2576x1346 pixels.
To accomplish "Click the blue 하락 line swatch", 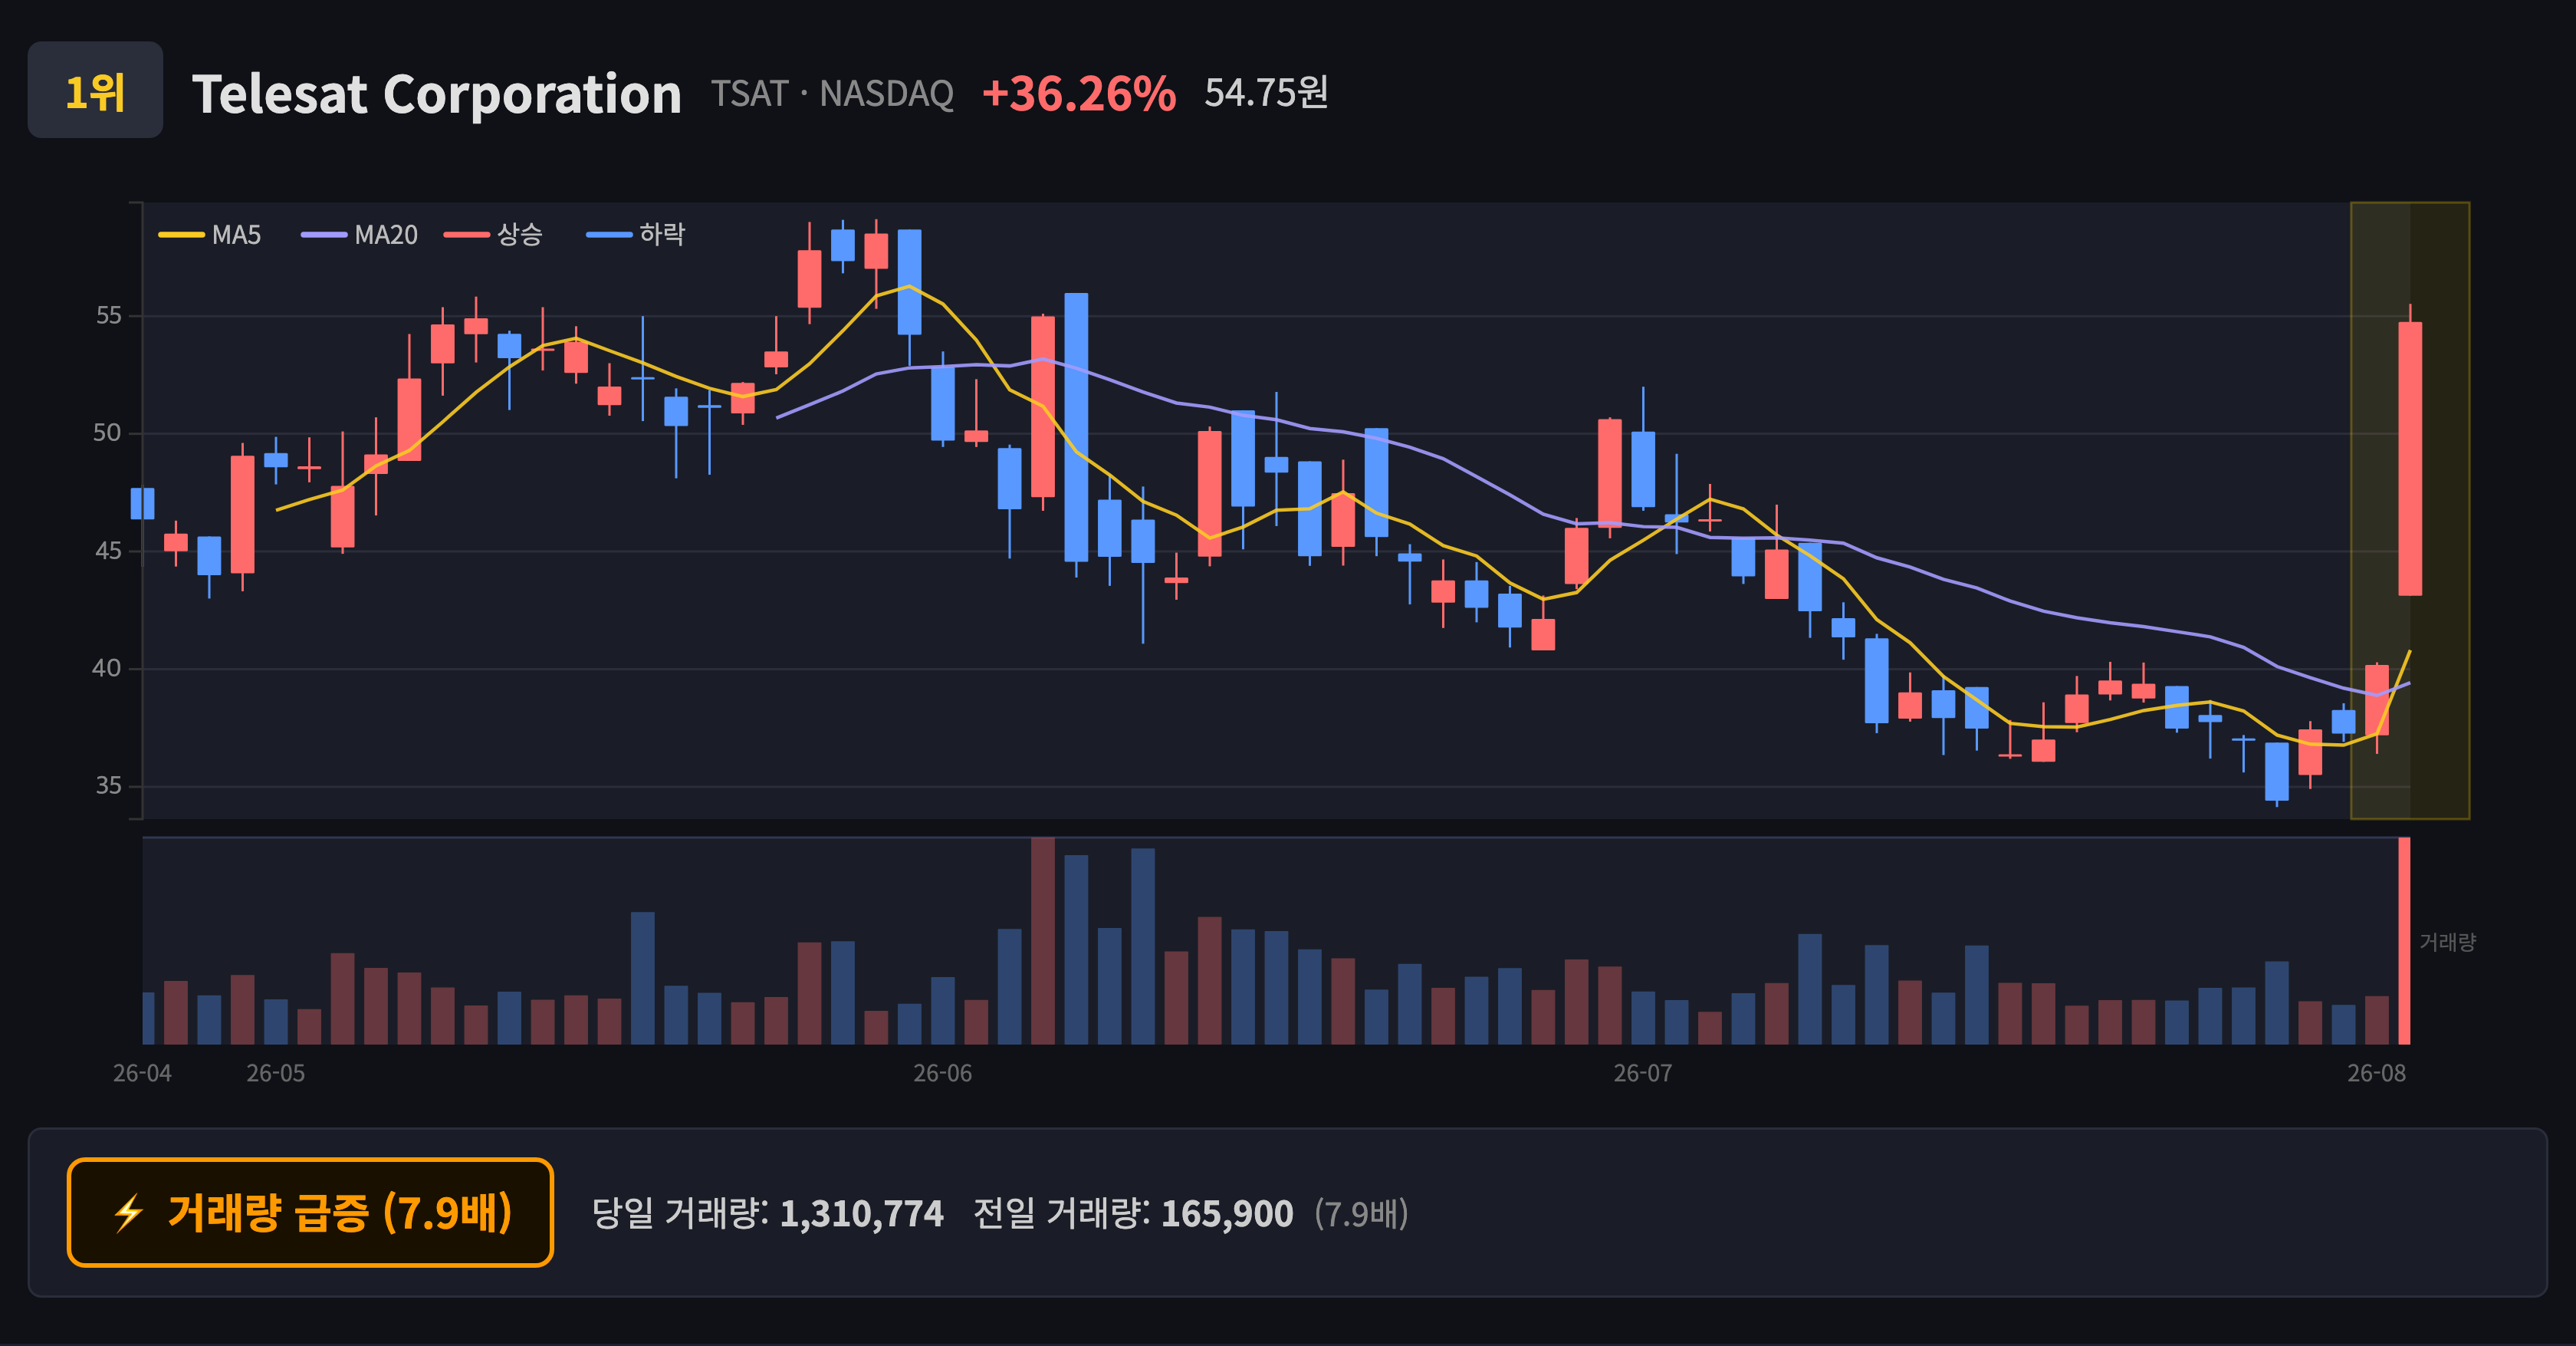I will (609, 235).
